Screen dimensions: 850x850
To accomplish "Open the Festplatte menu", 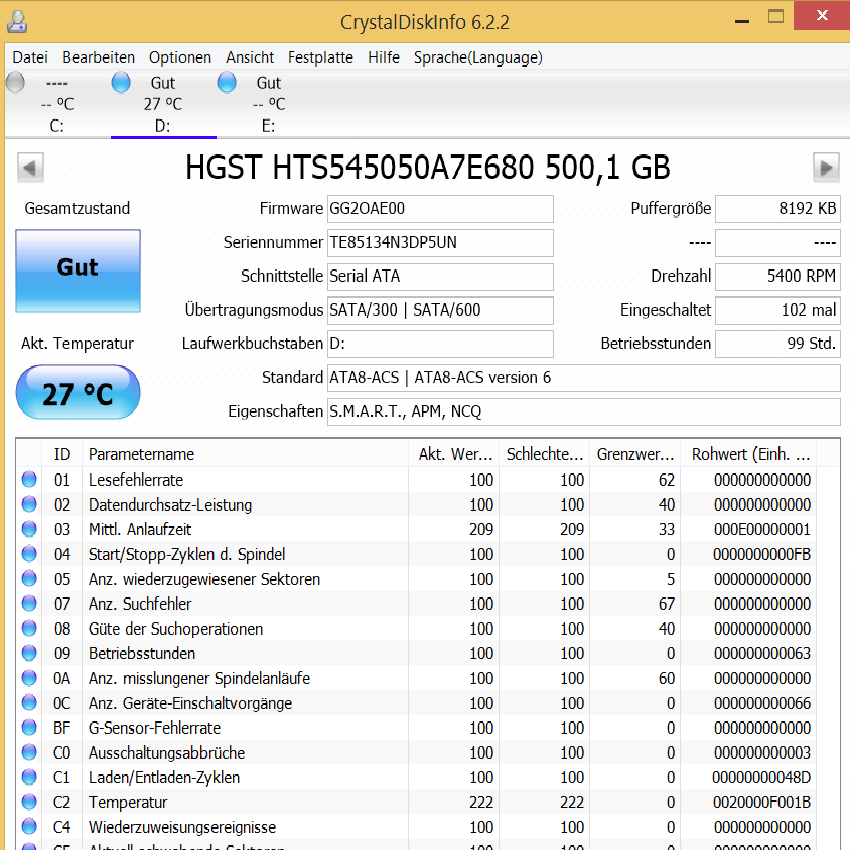I will pyautogui.click(x=320, y=57).
